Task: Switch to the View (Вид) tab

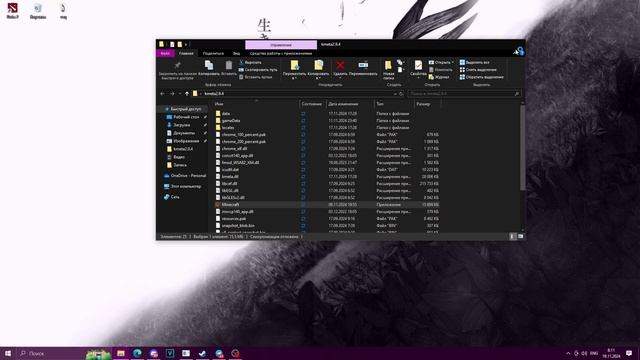Action: tap(236, 53)
